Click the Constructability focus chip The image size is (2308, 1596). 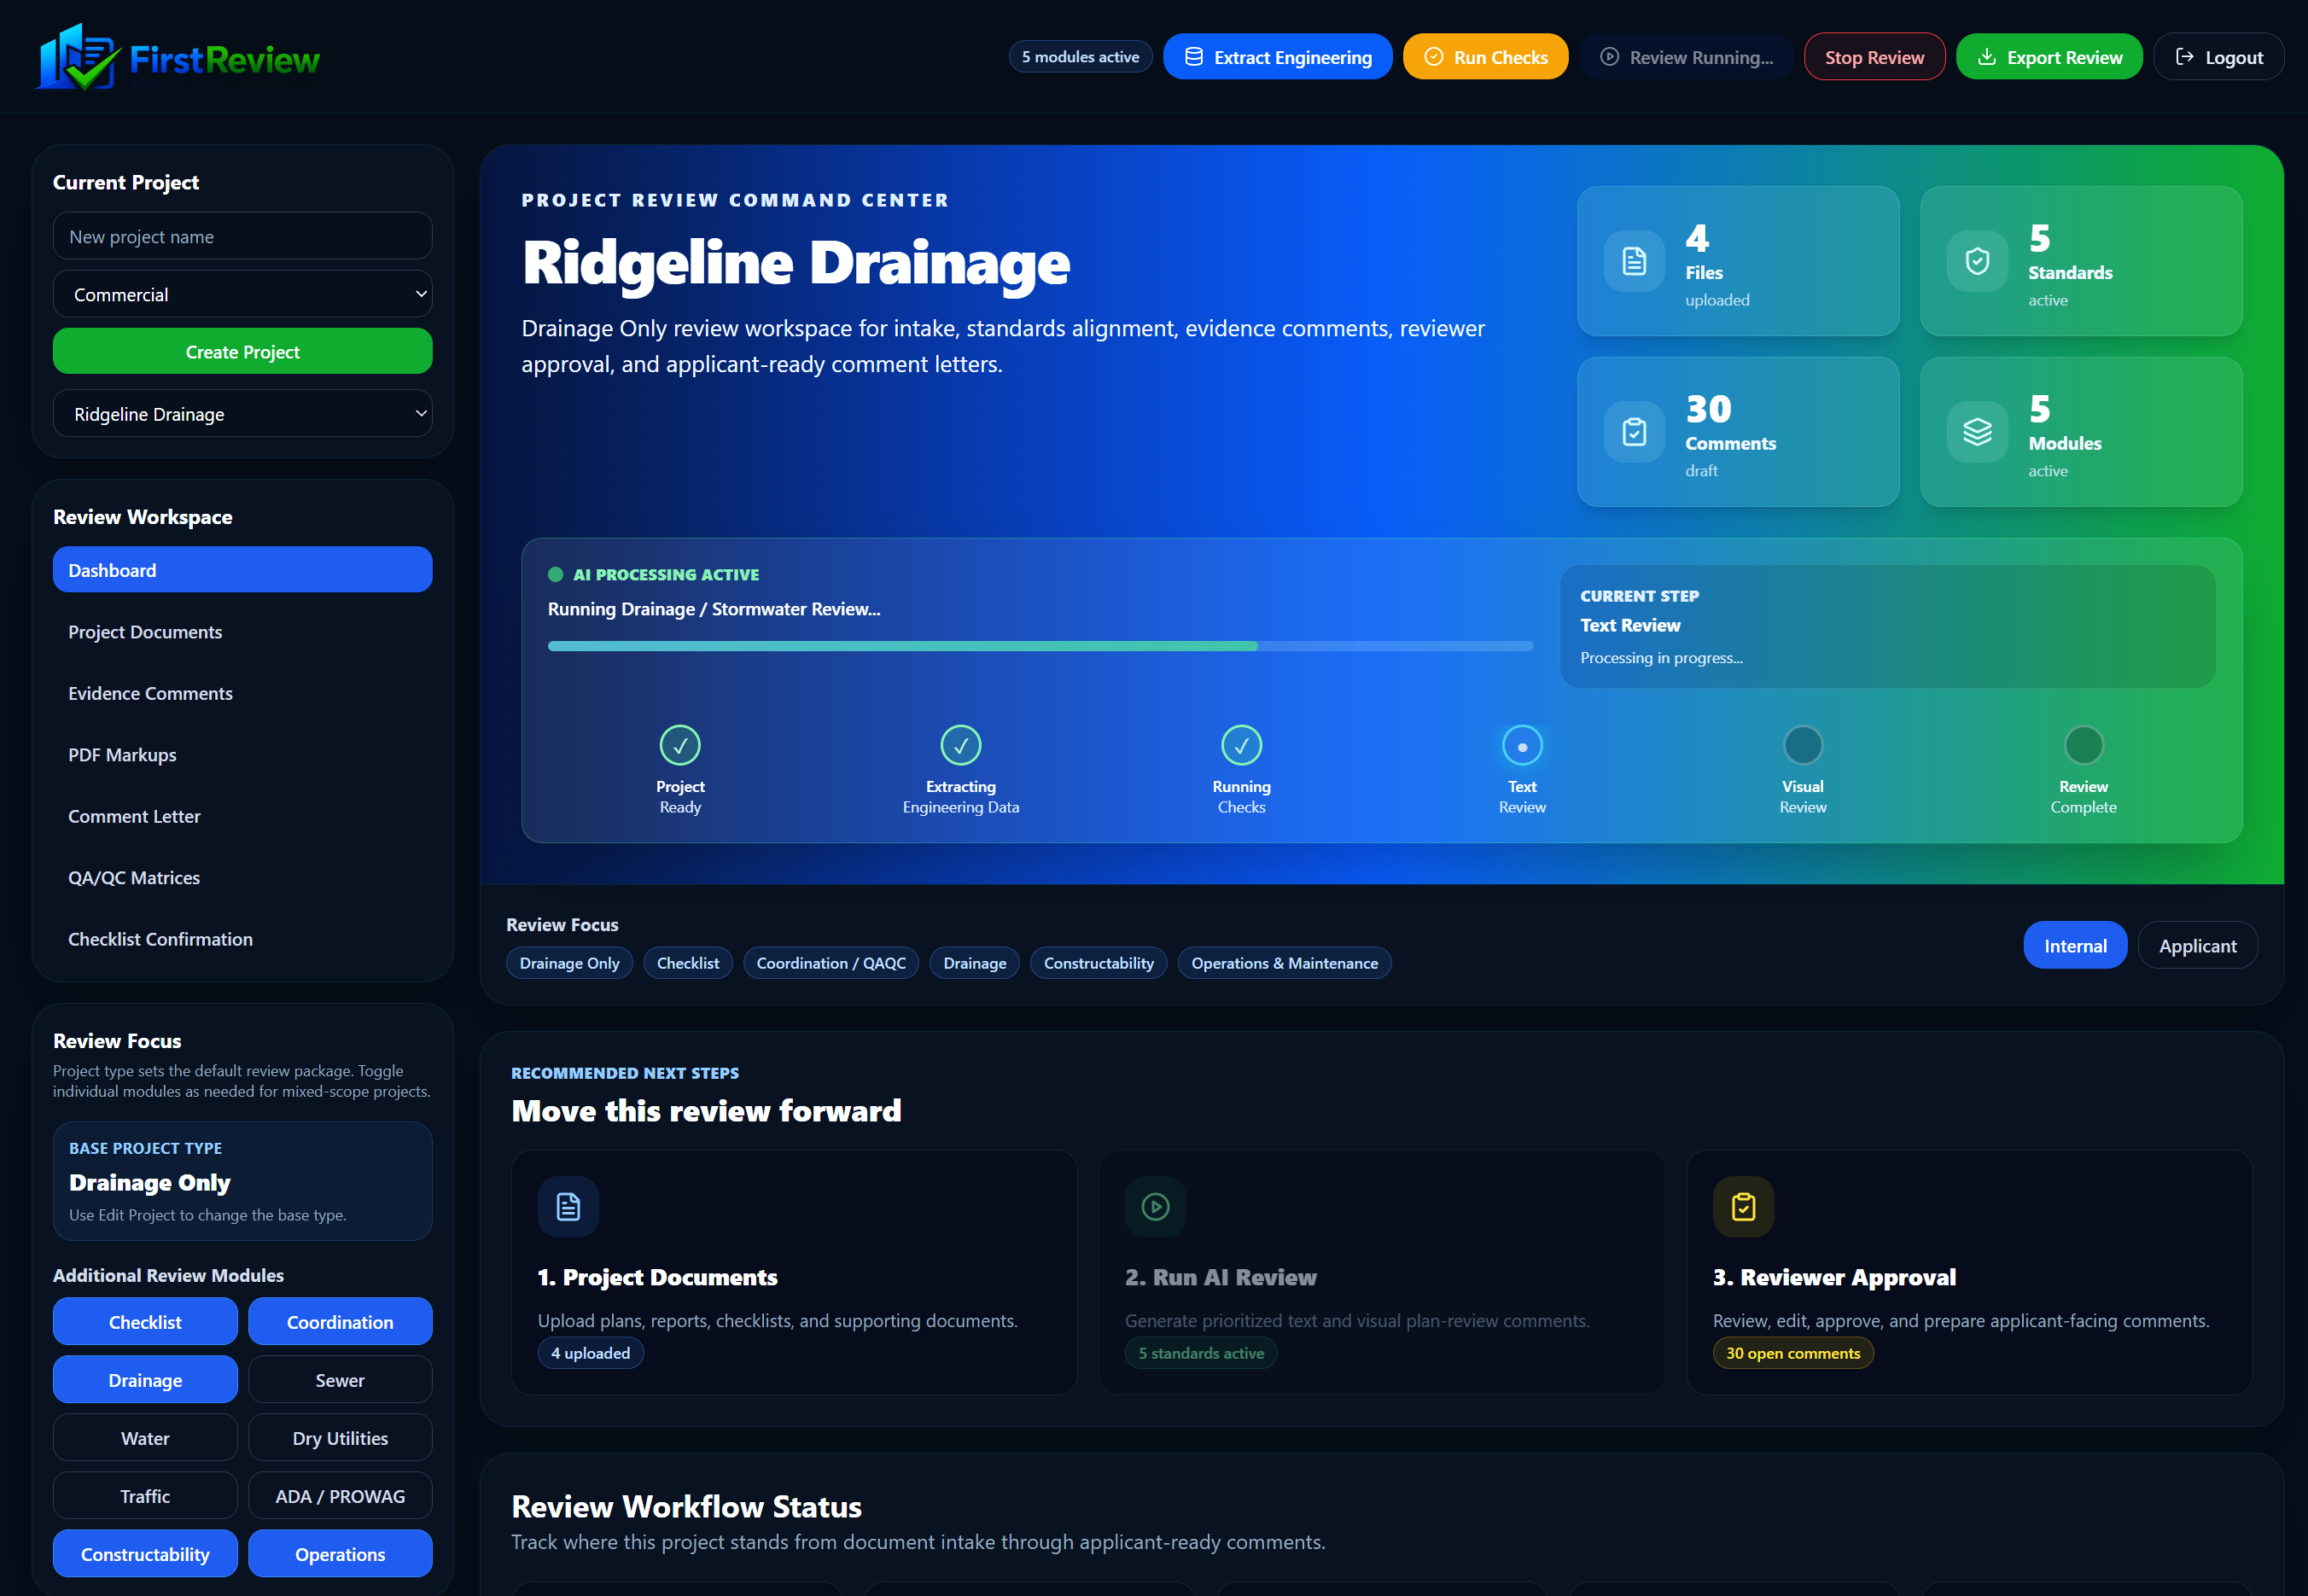1098,963
